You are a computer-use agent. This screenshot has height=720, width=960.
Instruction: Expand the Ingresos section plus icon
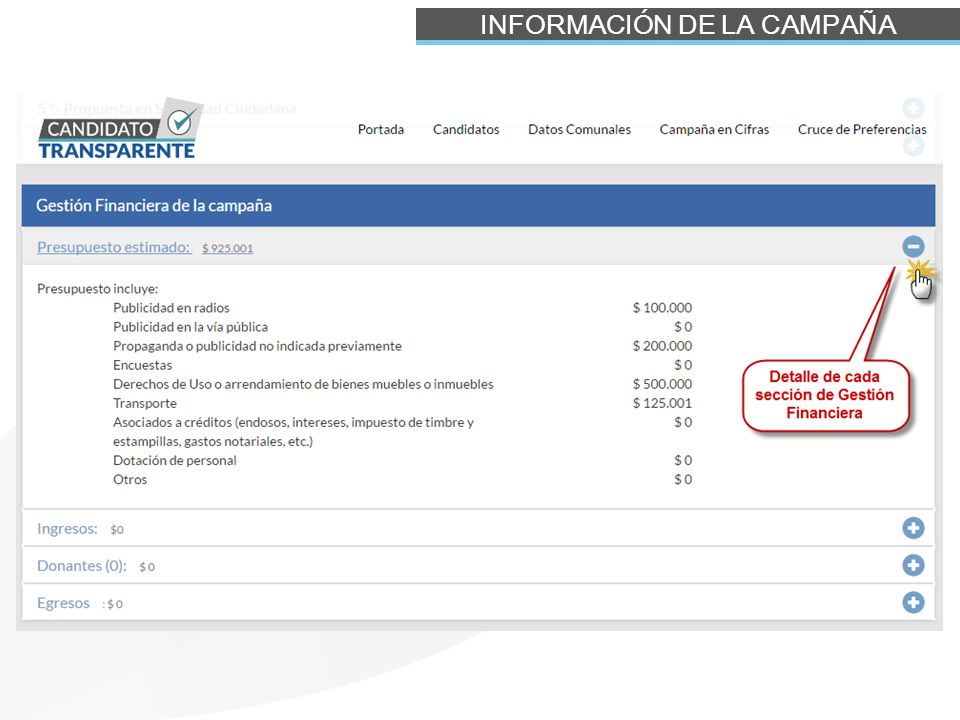[x=913, y=528]
